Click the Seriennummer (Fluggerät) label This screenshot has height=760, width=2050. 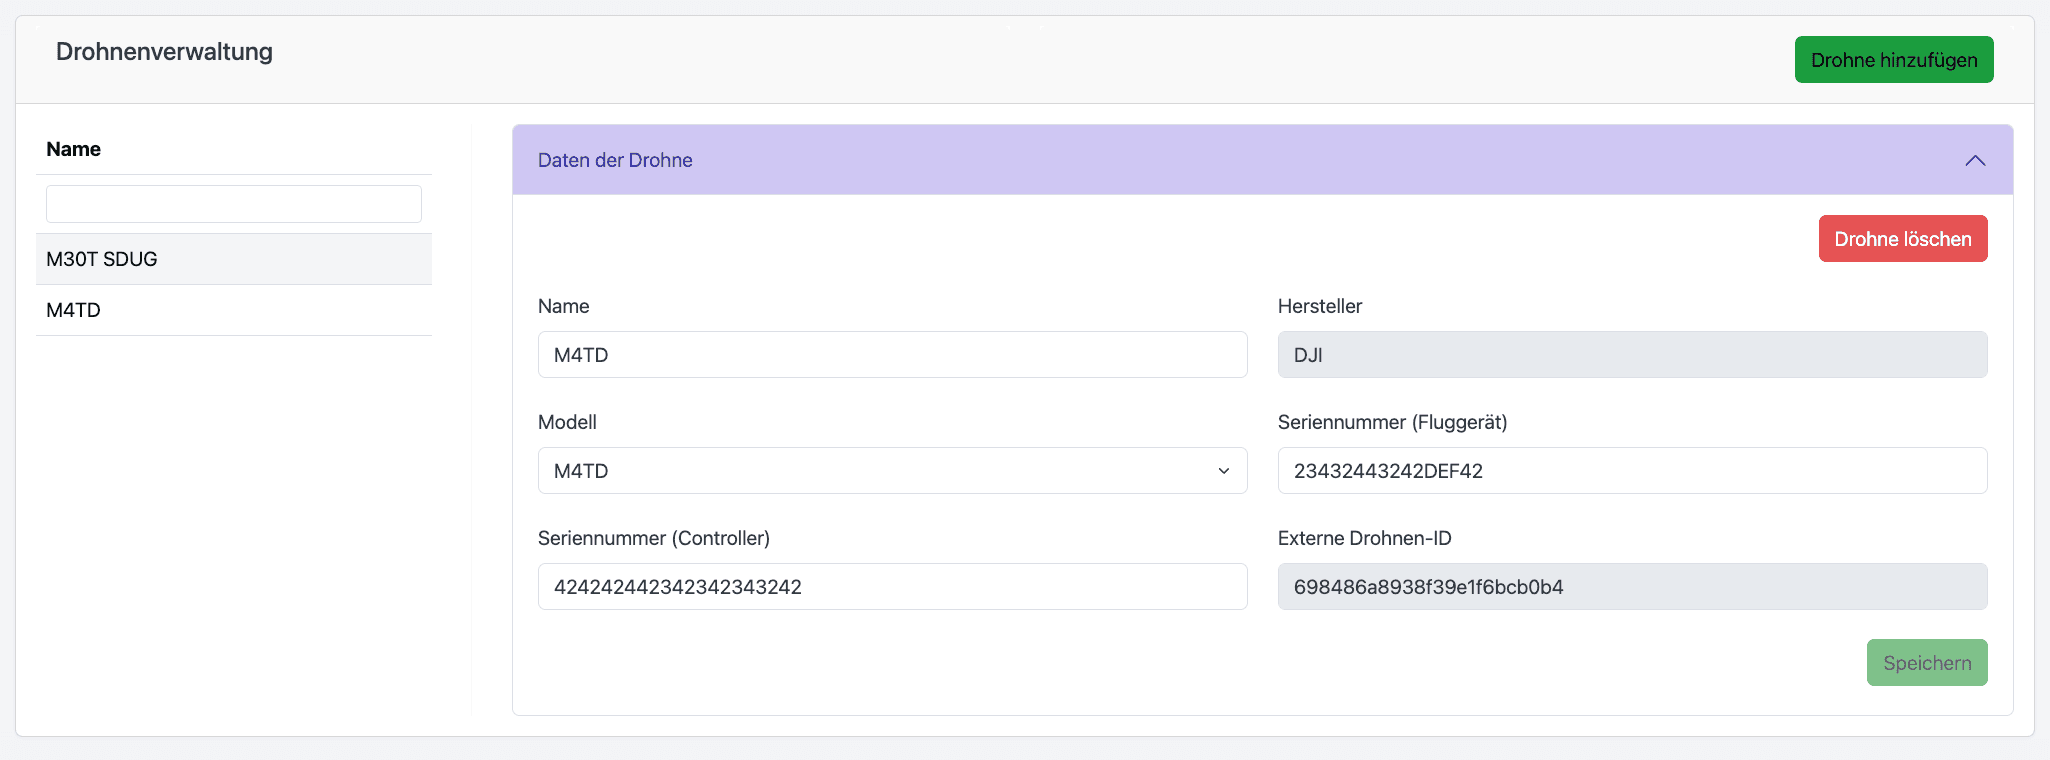tap(1392, 422)
